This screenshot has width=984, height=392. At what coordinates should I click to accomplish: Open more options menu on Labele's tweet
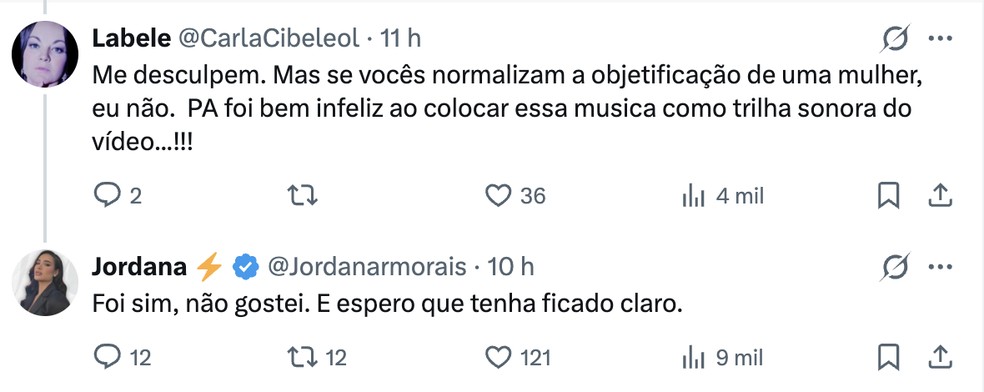pos(940,39)
